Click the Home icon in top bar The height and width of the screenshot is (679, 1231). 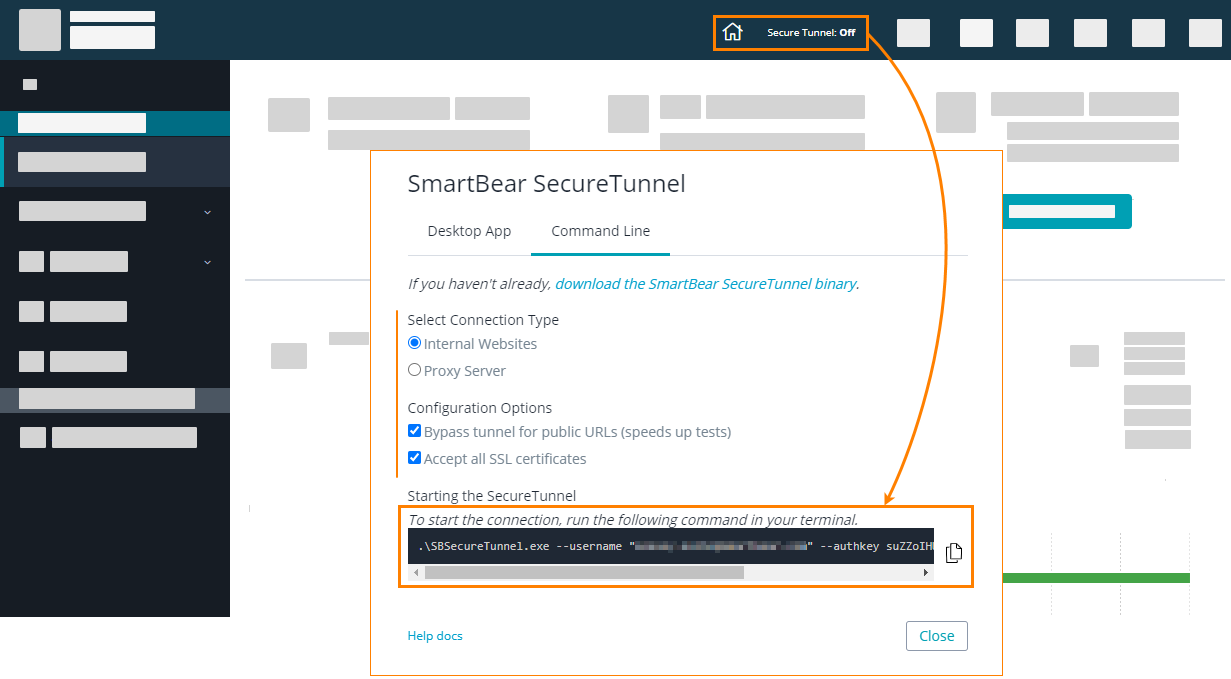(x=732, y=32)
